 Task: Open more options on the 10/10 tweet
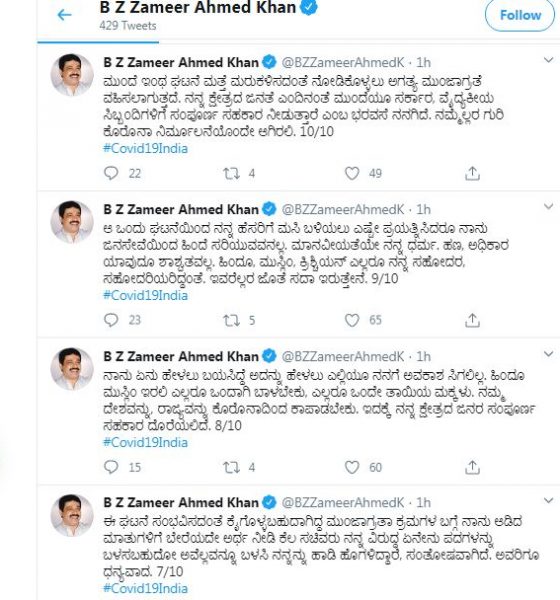coord(549,60)
